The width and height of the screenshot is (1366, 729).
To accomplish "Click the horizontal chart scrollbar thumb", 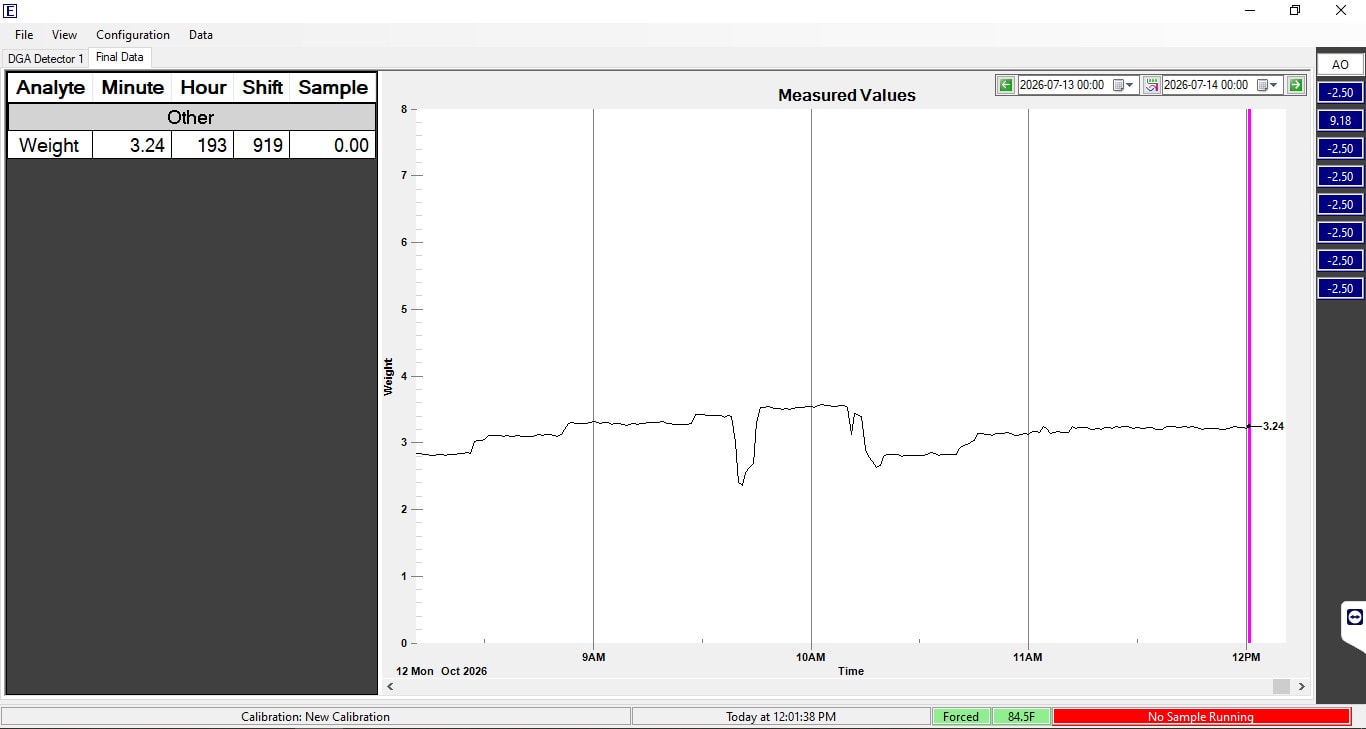I will coord(1281,686).
